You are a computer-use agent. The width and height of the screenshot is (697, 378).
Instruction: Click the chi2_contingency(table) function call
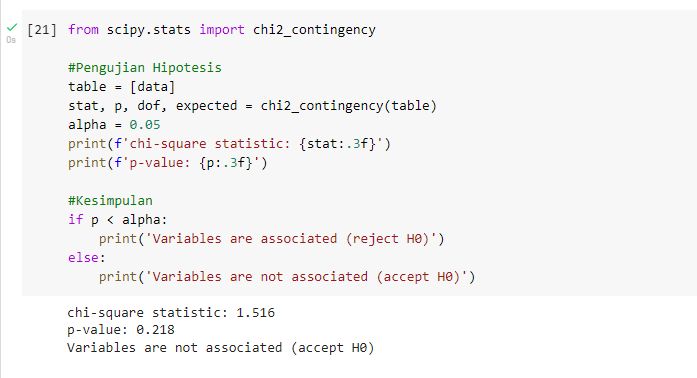(349, 106)
